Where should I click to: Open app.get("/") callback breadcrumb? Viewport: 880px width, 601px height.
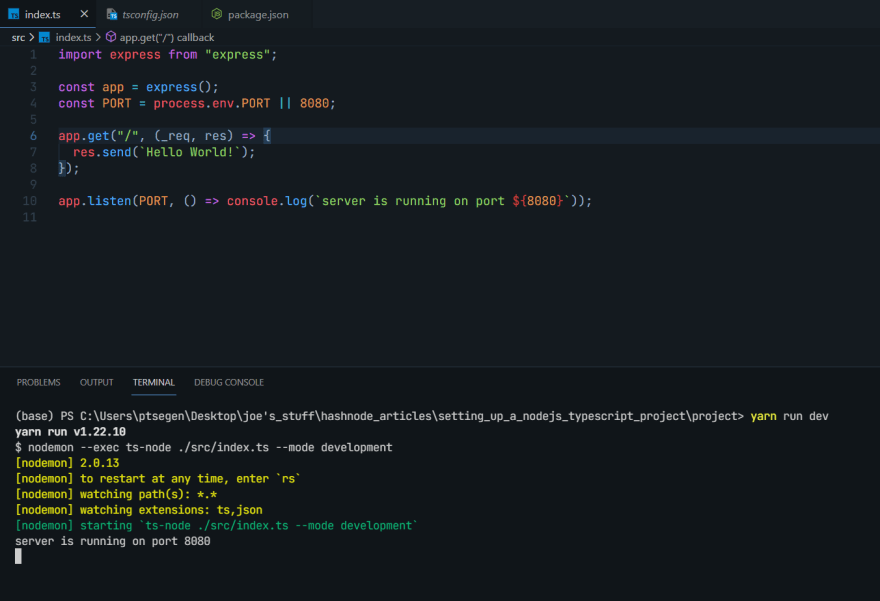click(167, 38)
